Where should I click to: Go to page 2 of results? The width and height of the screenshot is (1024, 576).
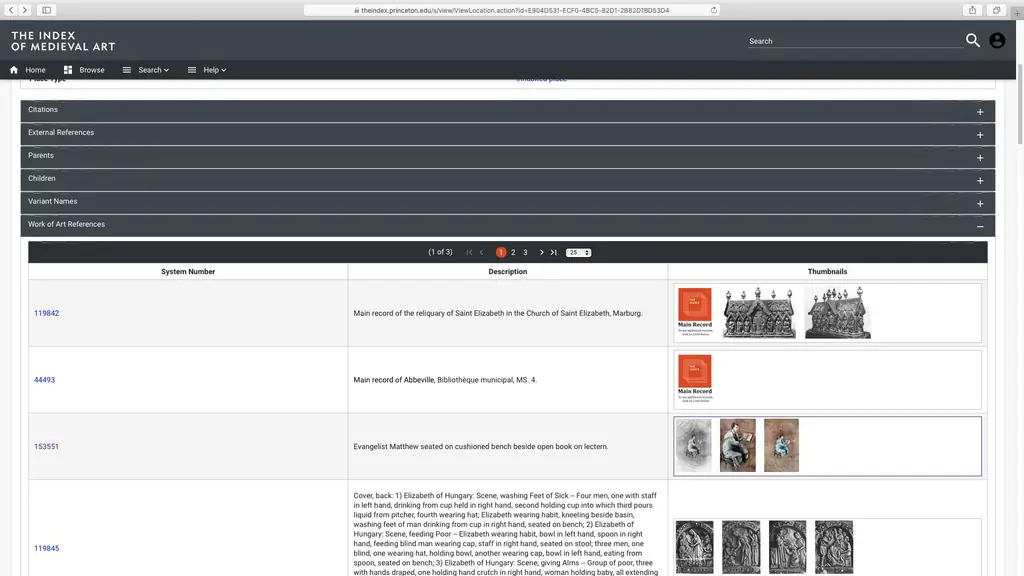(513, 252)
